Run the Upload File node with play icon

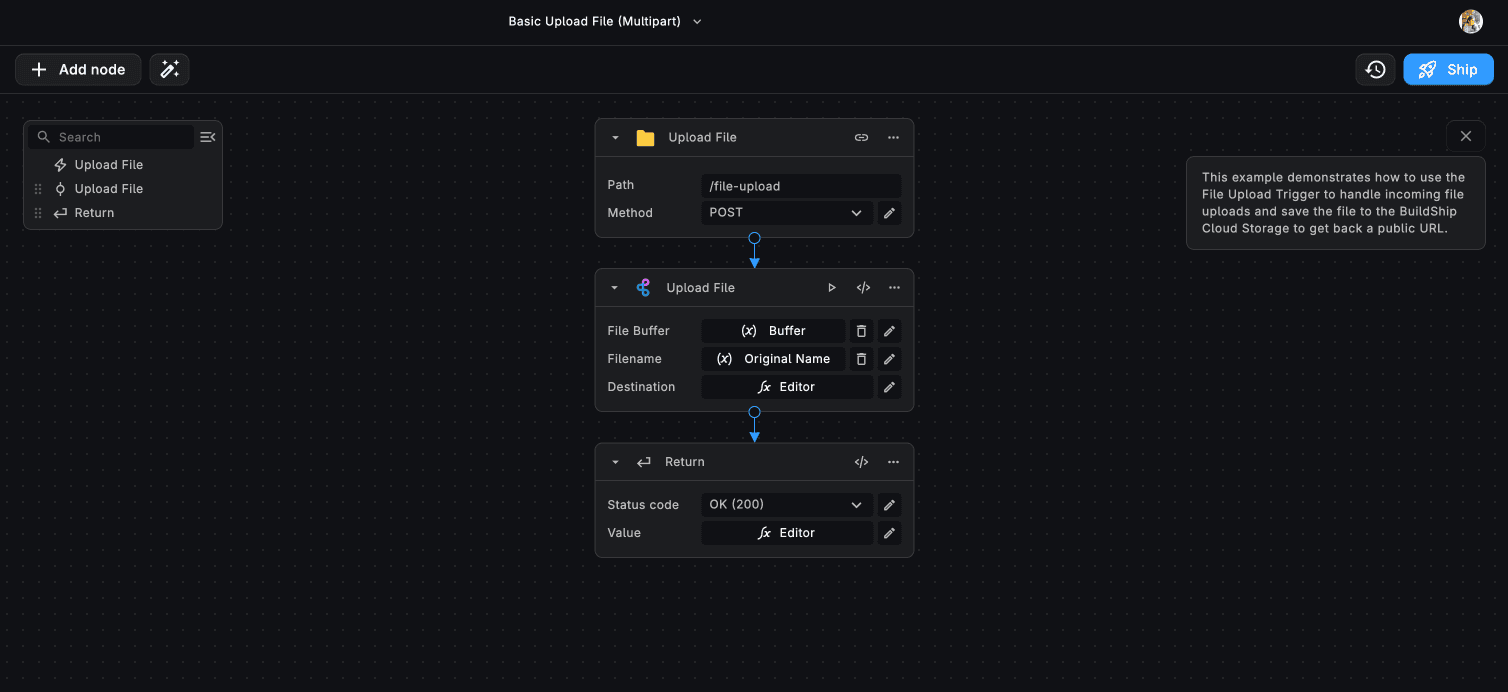[832, 287]
